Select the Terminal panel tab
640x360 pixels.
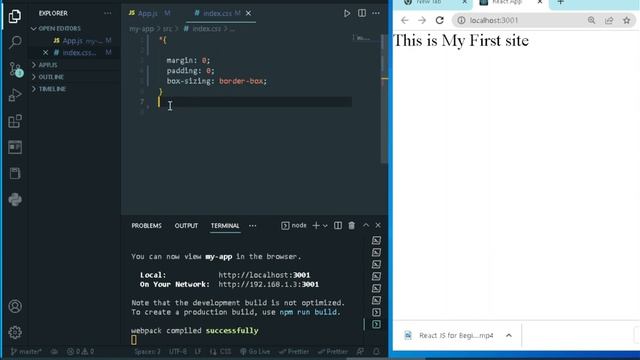[225, 226]
